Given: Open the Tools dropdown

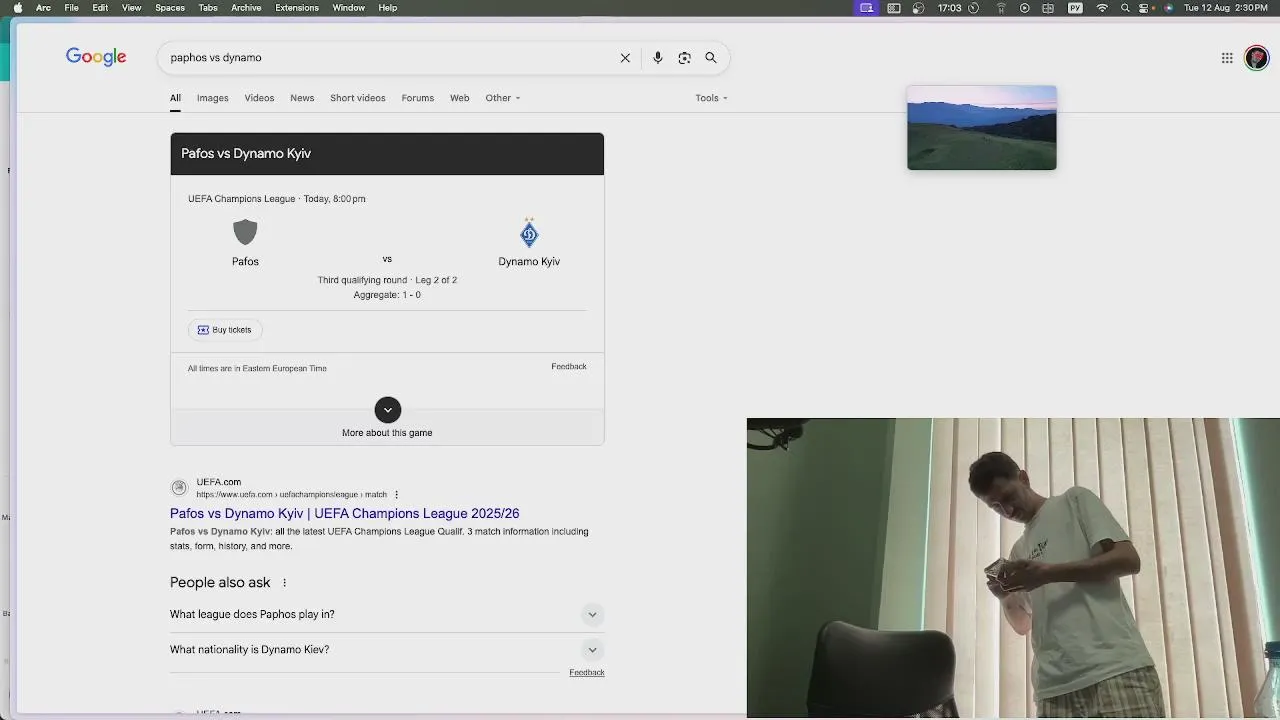Looking at the screenshot, I should pyautogui.click(x=711, y=98).
